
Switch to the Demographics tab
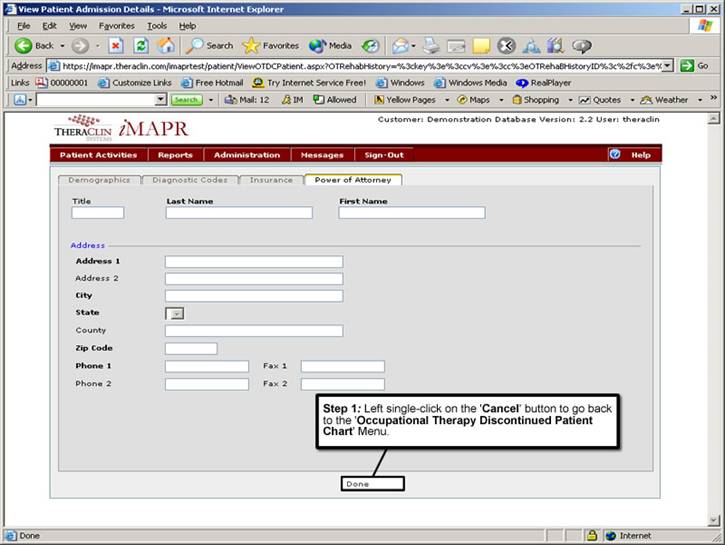(99, 180)
